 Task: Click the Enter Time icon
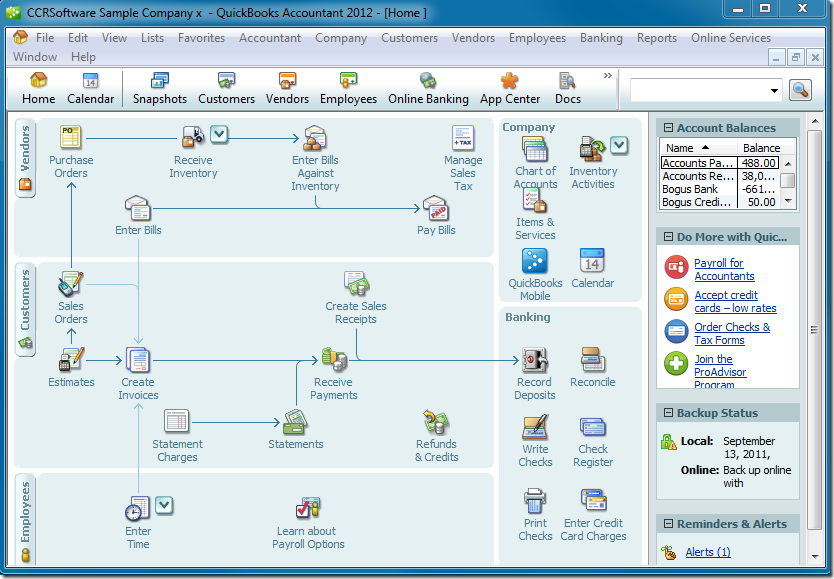pos(138,508)
